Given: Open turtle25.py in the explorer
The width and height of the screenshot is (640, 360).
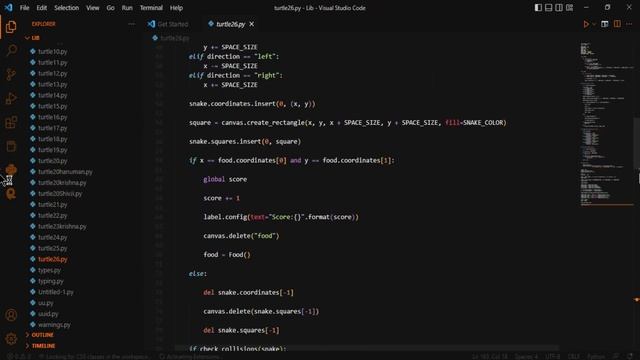Looking at the screenshot, I should (53, 248).
